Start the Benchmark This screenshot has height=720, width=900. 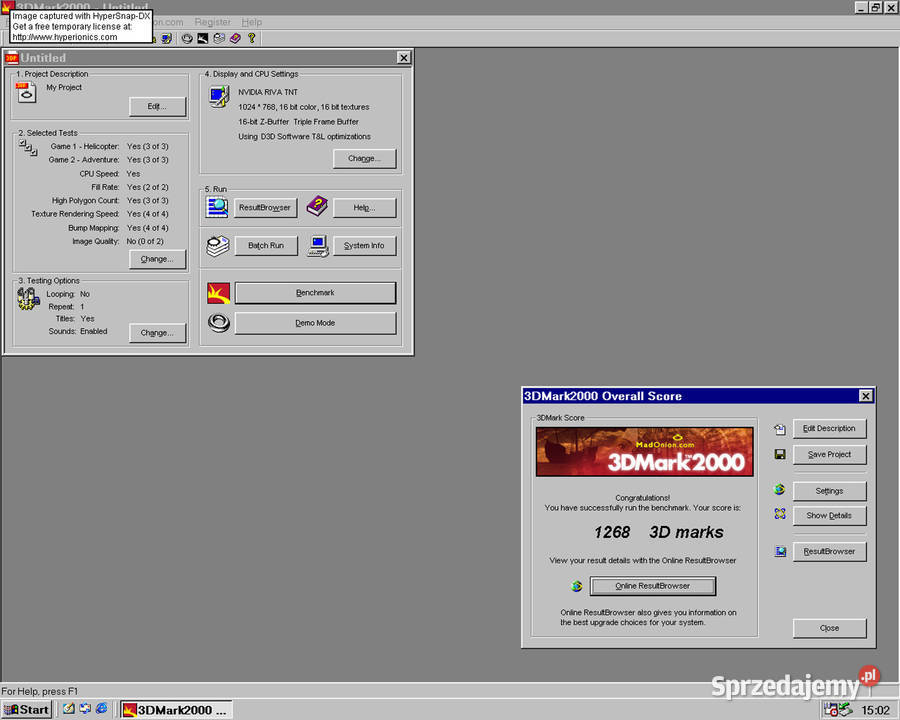(315, 293)
